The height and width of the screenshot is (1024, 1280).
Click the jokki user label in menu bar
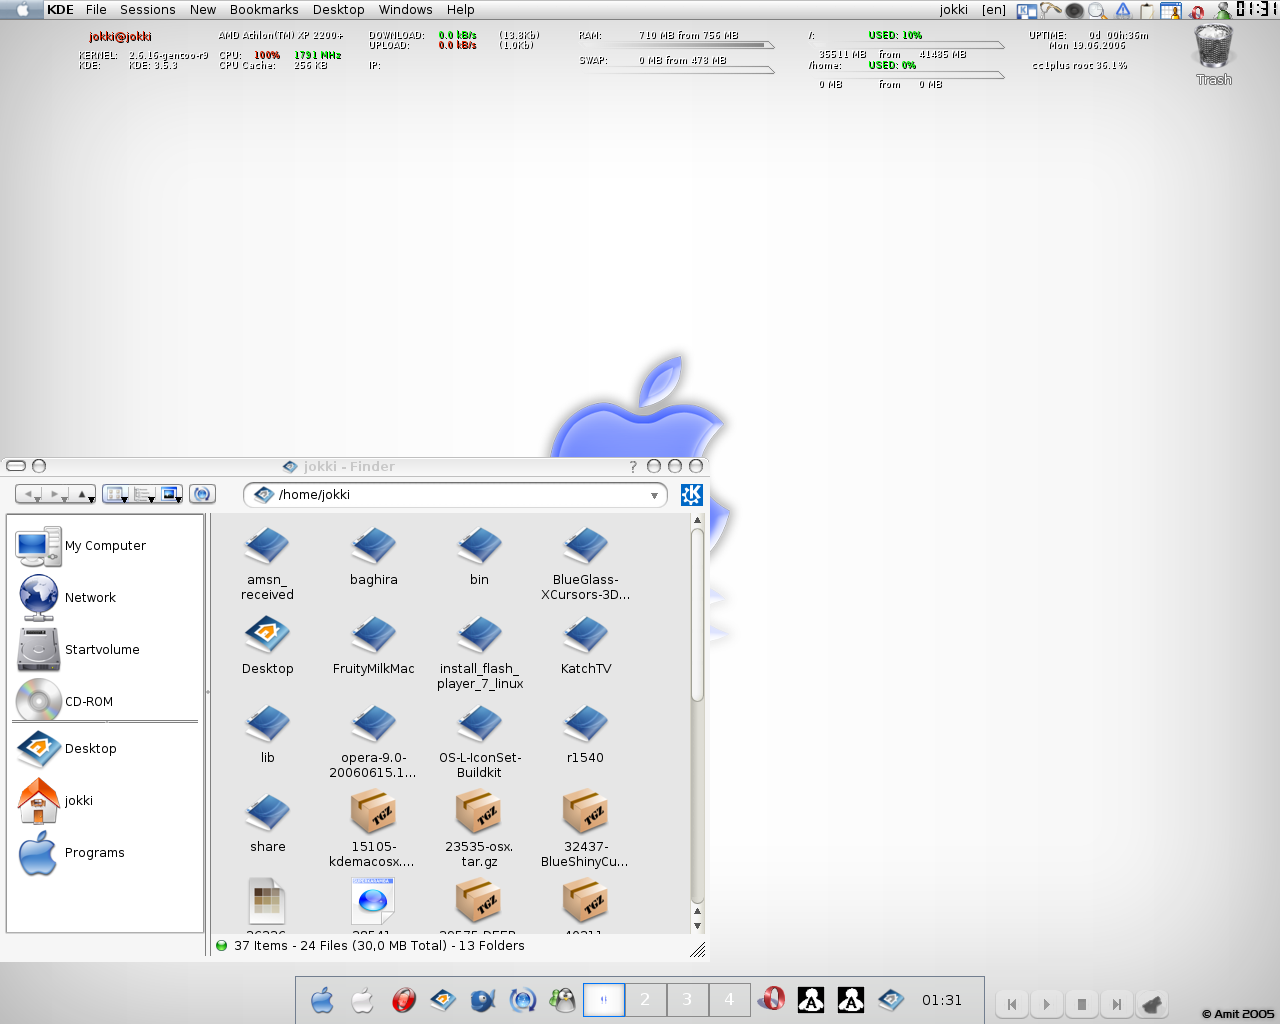click(x=954, y=10)
